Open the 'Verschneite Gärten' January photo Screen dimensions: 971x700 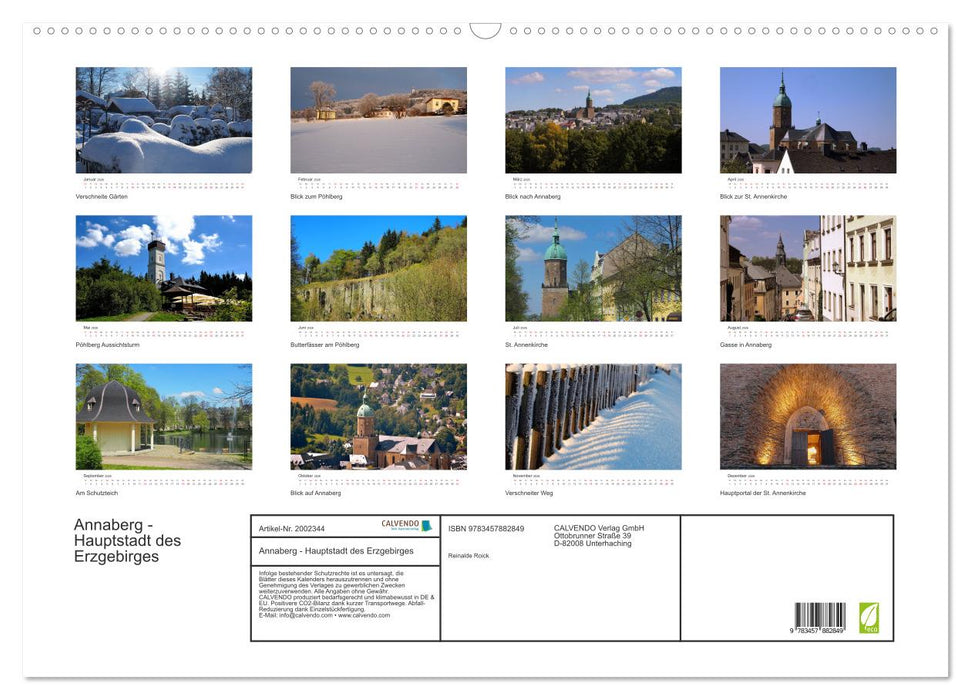coord(163,118)
